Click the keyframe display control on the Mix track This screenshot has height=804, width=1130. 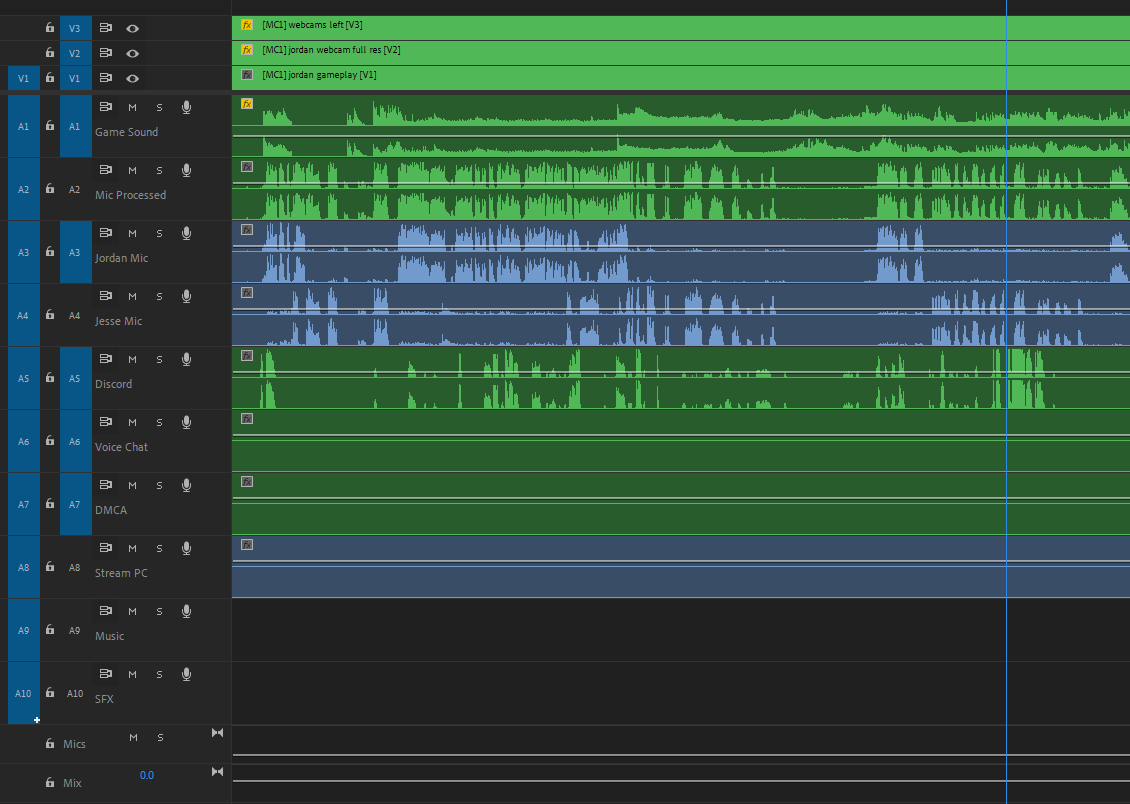(x=217, y=771)
